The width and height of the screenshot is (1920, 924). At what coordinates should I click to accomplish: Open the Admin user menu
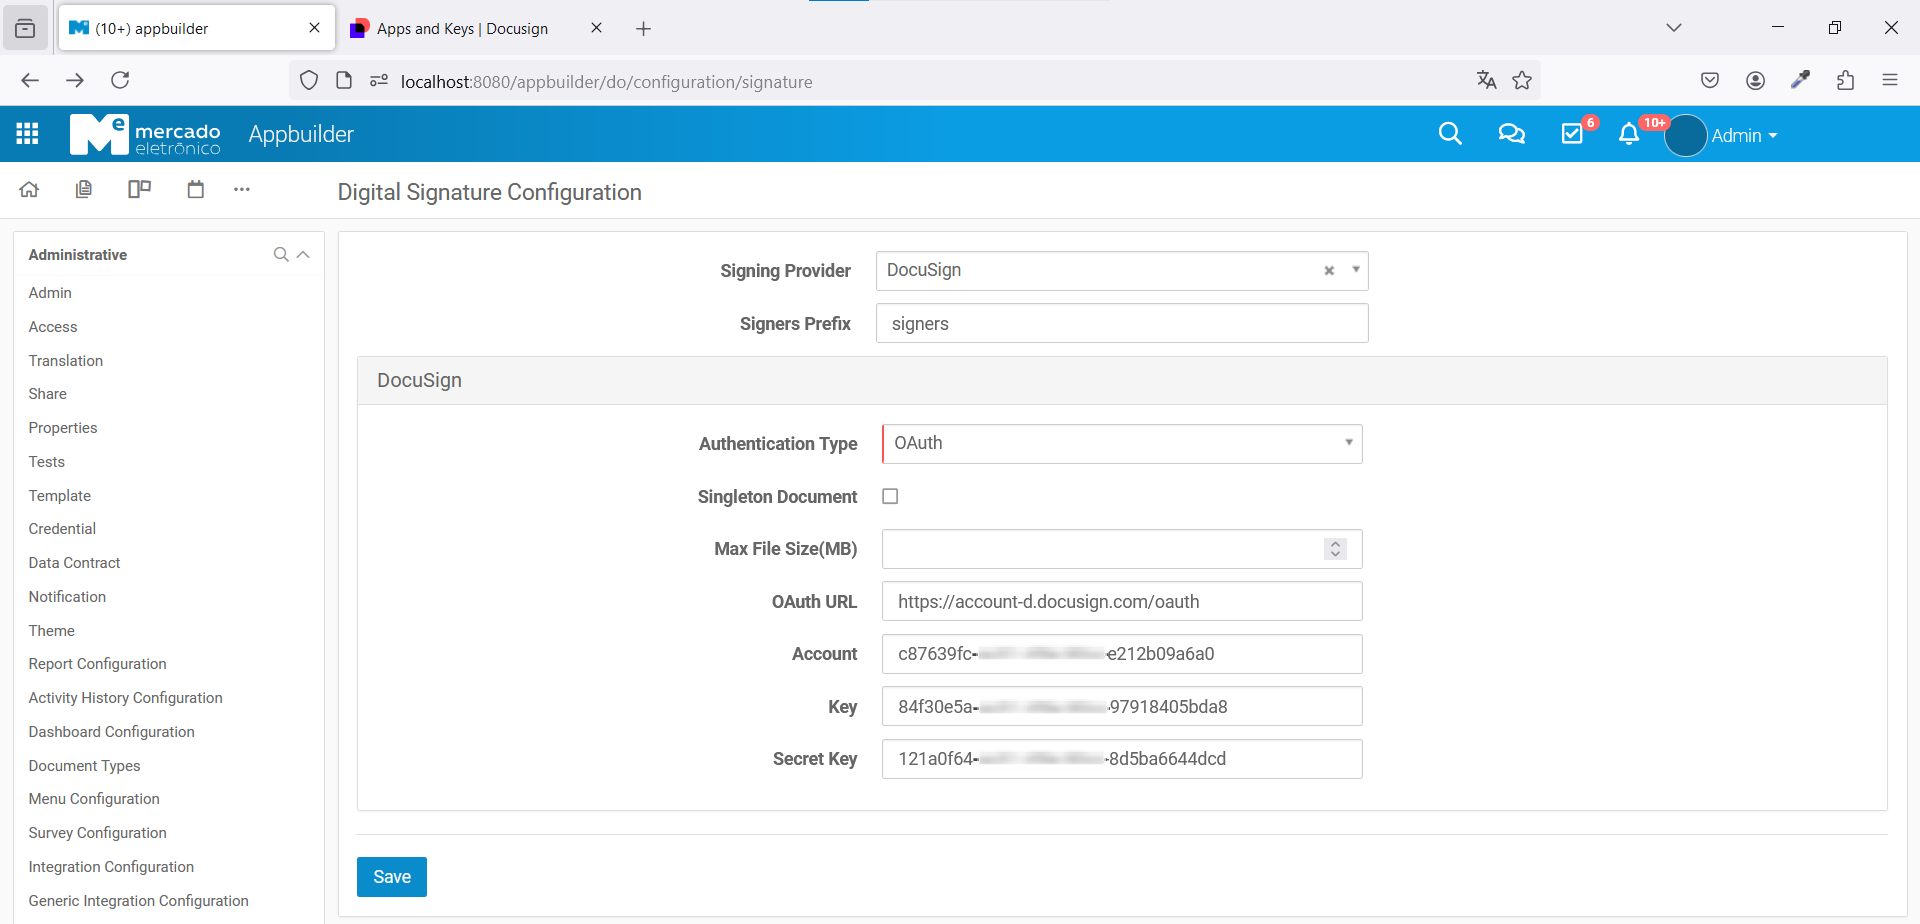pyautogui.click(x=1743, y=136)
